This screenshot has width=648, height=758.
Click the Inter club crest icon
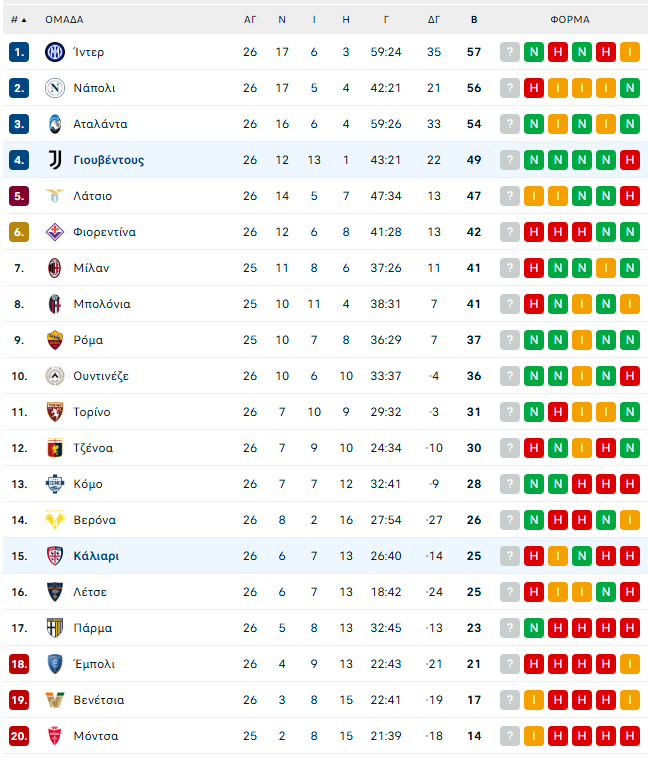tap(54, 52)
